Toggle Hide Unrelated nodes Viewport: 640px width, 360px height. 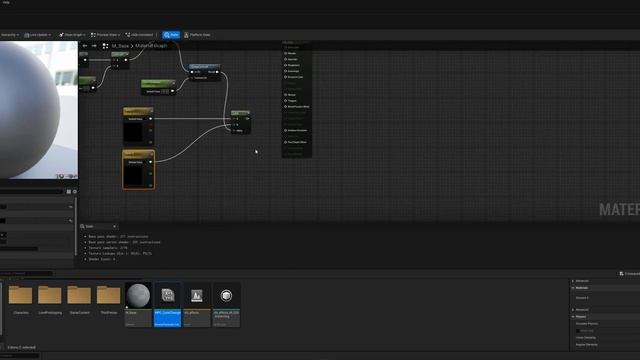click(x=139, y=35)
